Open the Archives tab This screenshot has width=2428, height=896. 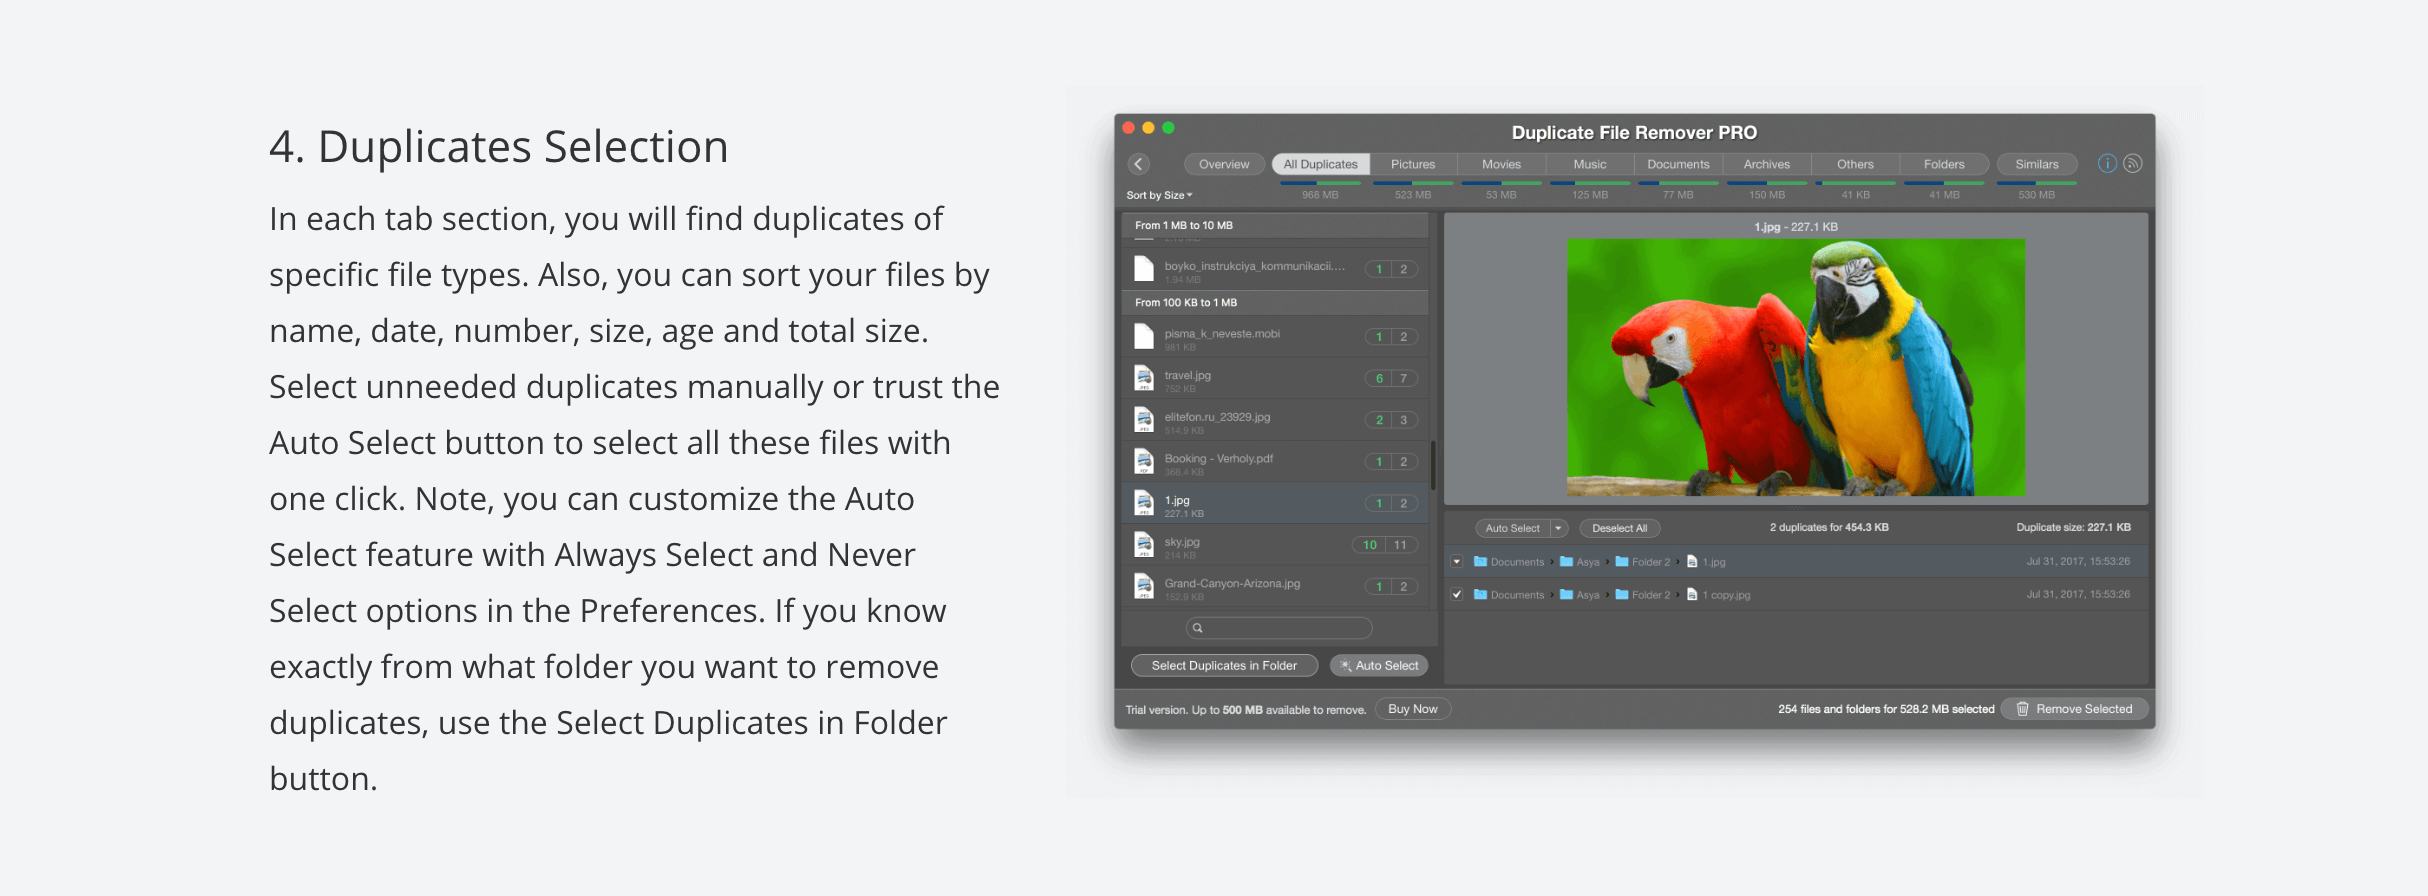click(x=1767, y=164)
